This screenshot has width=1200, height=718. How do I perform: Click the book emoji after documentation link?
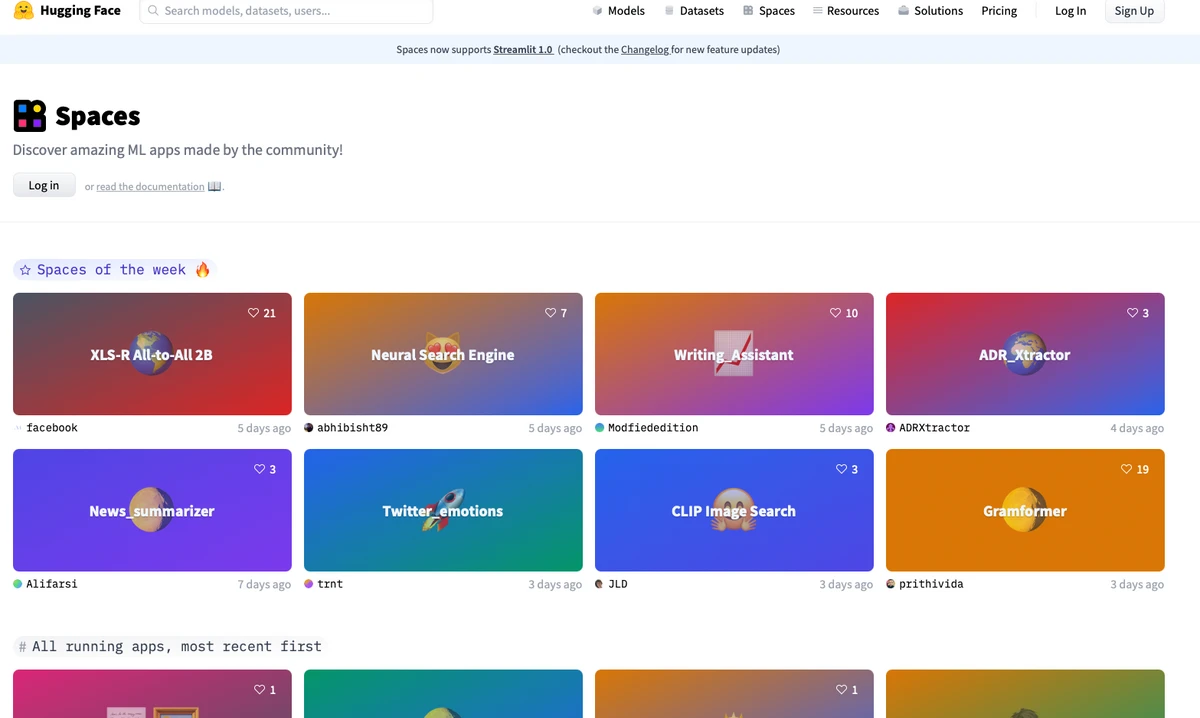coord(214,186)
